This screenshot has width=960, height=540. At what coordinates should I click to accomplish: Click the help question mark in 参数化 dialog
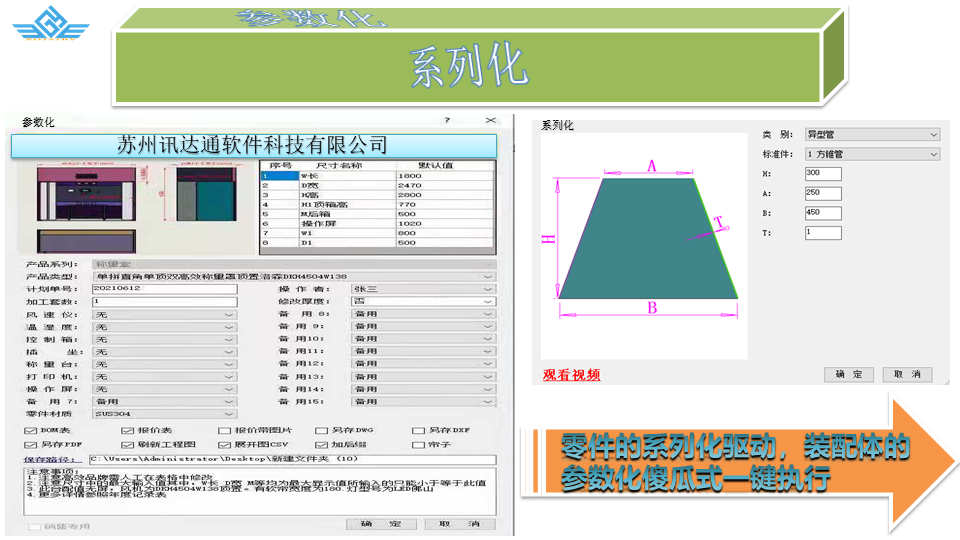447,120
